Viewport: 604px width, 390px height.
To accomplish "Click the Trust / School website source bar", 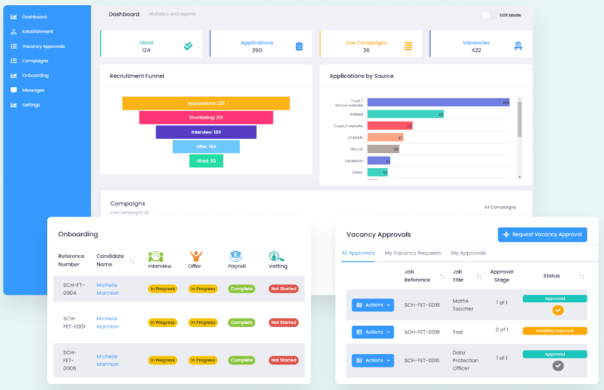I will point(438,102).
